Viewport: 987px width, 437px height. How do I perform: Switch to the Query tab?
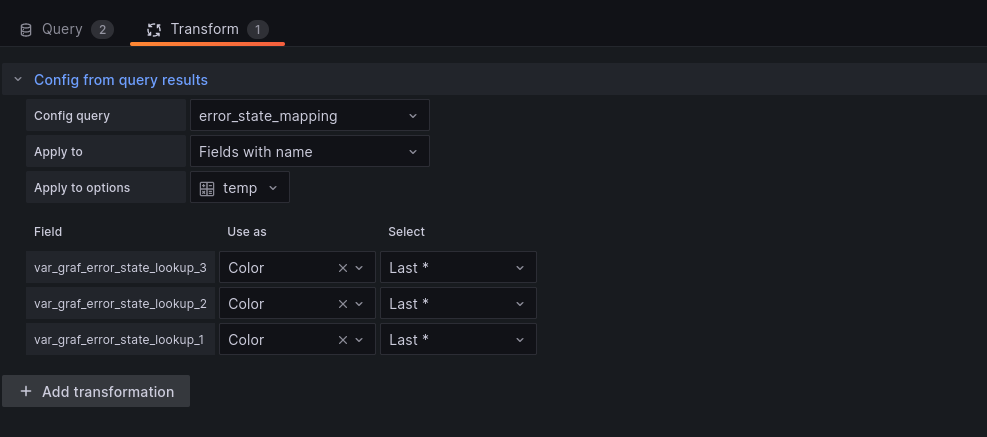(64, 30)
